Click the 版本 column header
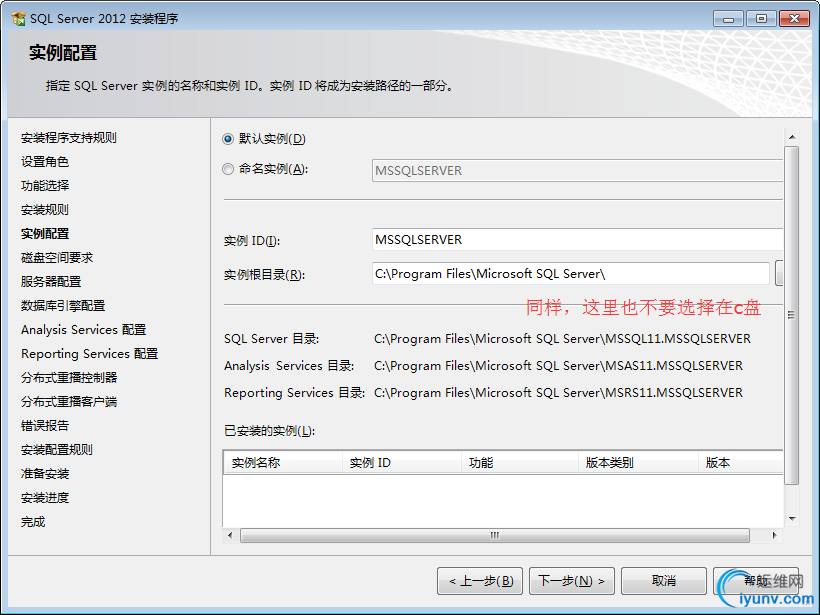 pyautogui.click(x=741, y=463)
